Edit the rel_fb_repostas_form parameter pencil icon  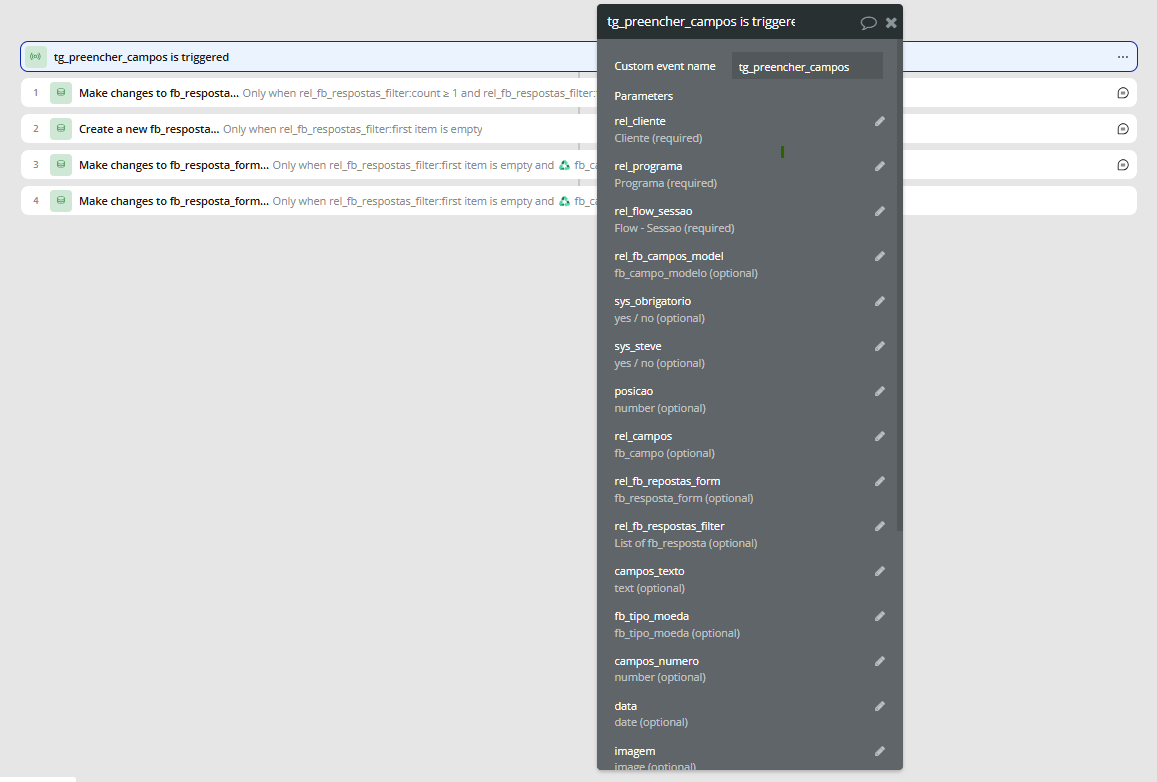point(880,481)
